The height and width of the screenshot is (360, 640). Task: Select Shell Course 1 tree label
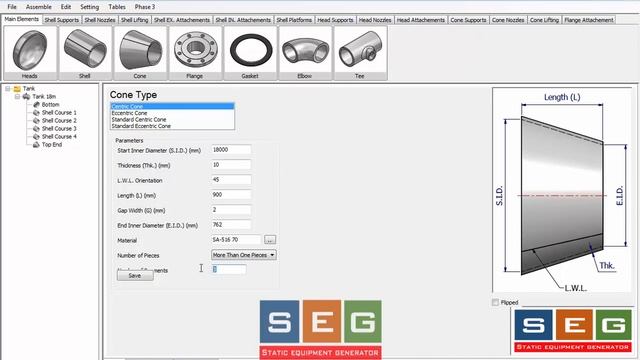click(59, 113)
